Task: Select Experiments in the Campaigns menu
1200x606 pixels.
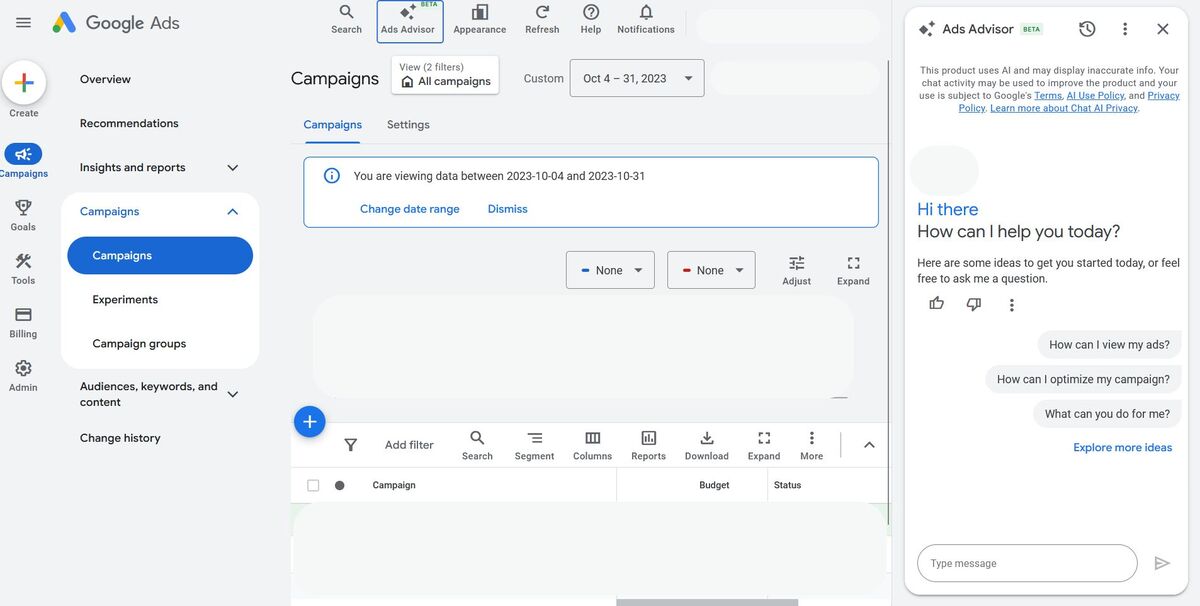Action: coord(125,300)
